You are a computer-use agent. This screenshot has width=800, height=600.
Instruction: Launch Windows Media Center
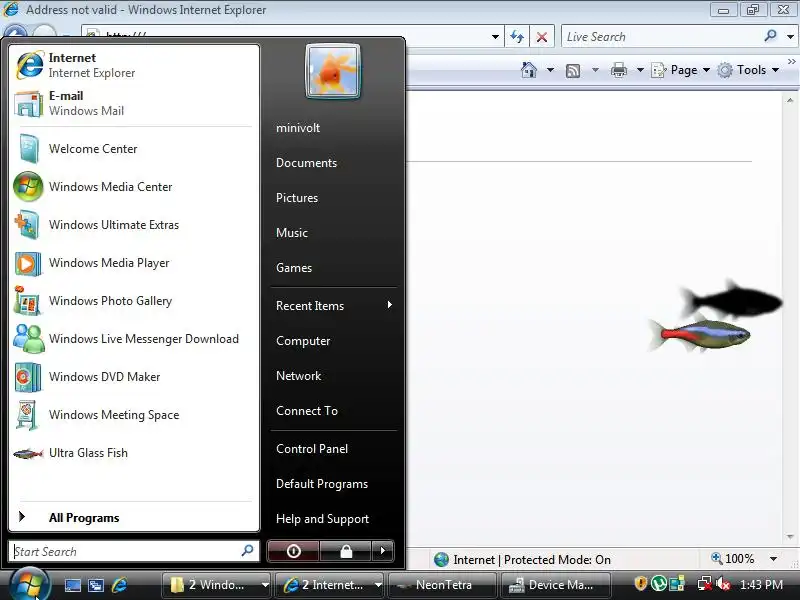134,187
